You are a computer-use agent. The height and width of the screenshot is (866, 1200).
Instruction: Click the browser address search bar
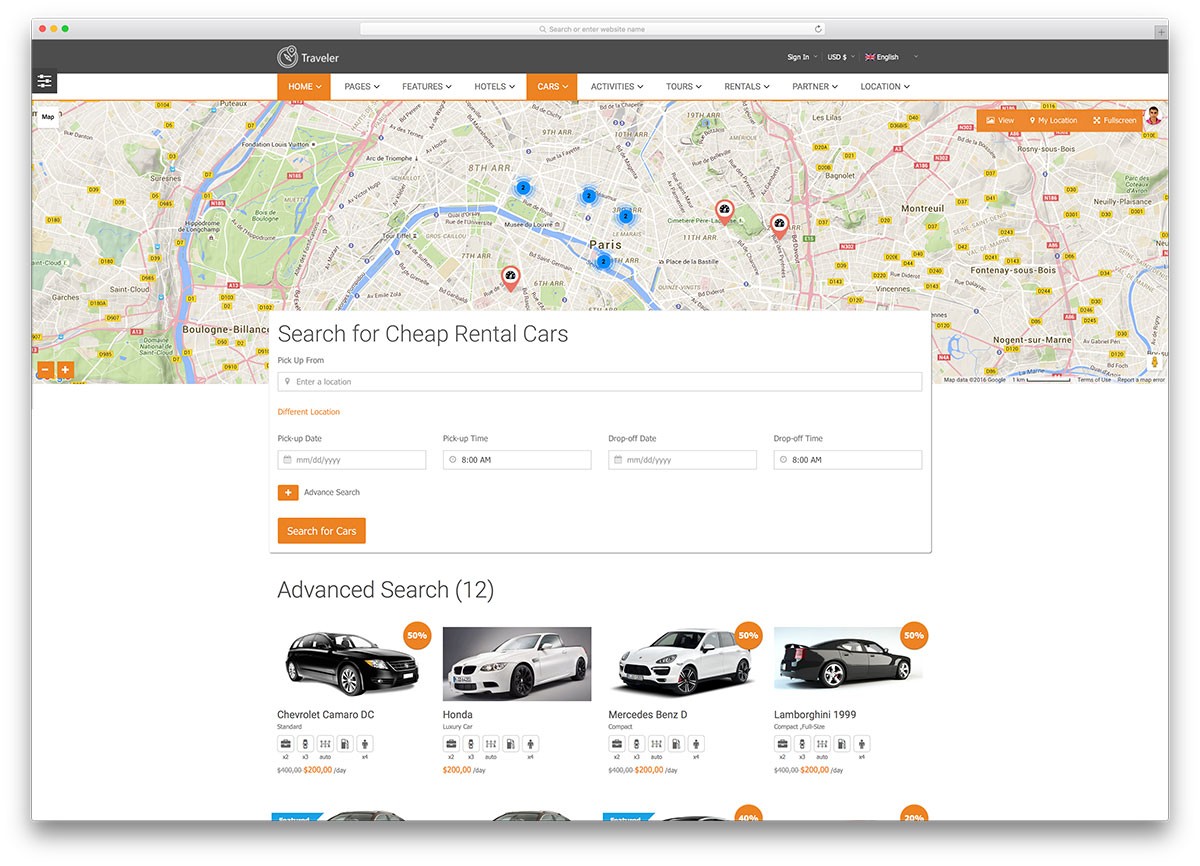594,29
